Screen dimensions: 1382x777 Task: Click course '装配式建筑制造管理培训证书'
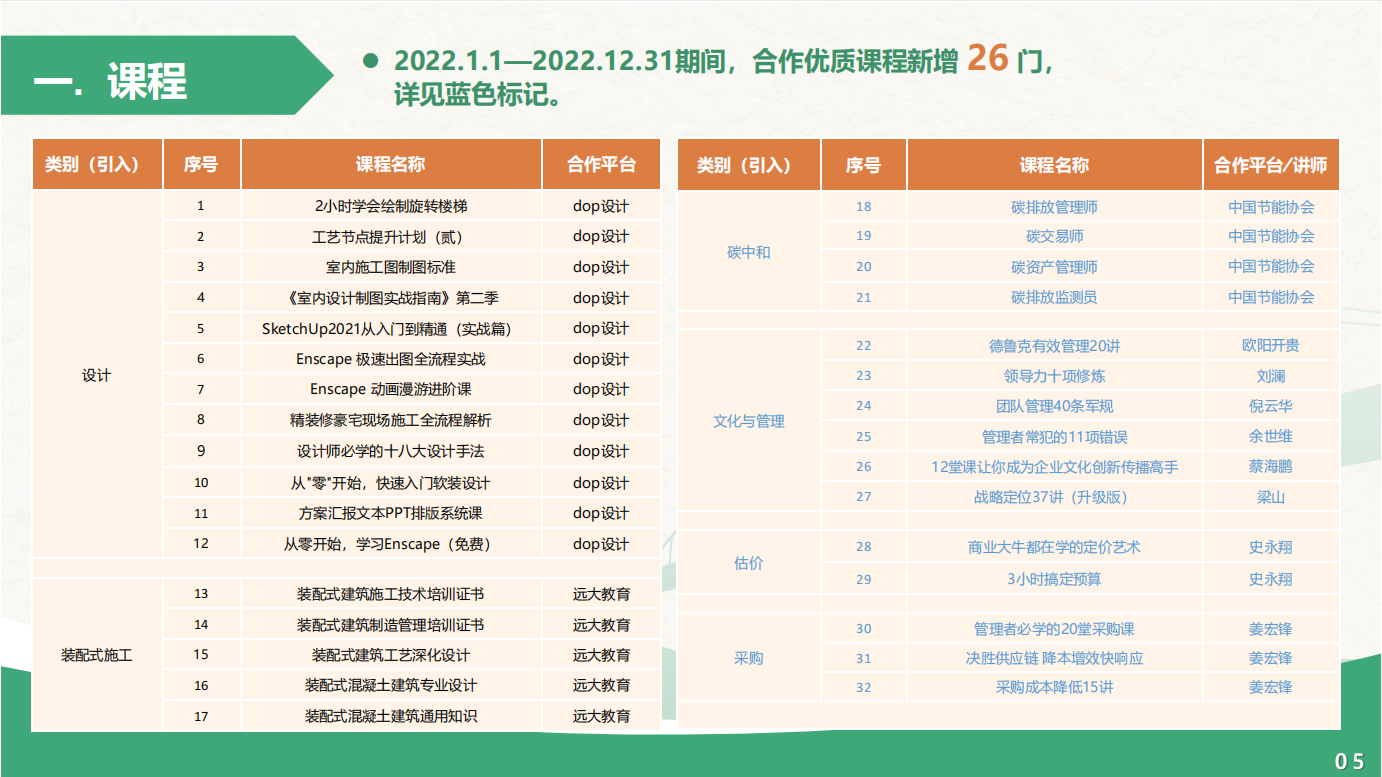pyautogui.click(x=391, y=625)
